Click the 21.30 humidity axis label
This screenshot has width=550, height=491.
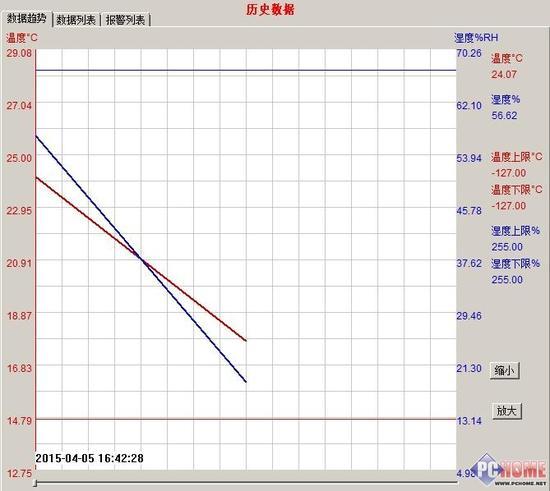469,368
